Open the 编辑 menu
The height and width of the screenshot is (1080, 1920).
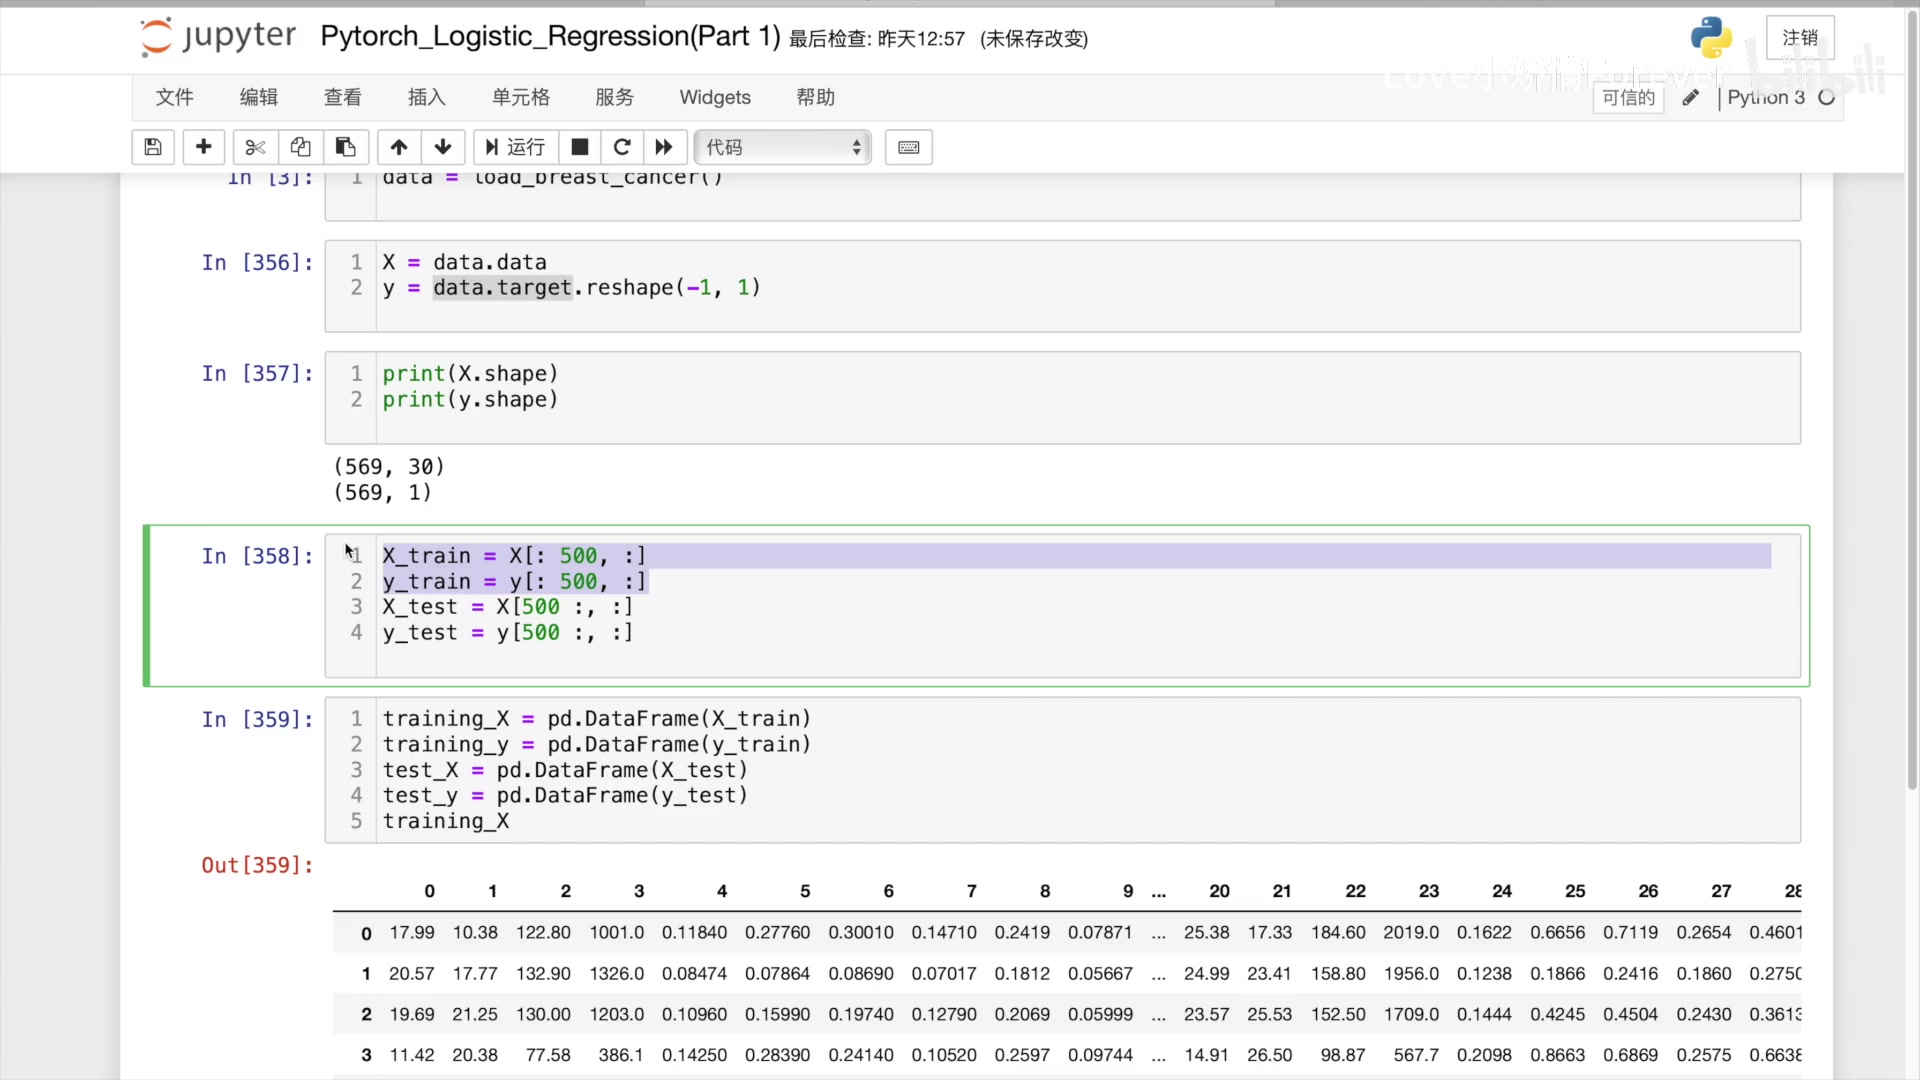pyautogui.click(x=259, y=97)
